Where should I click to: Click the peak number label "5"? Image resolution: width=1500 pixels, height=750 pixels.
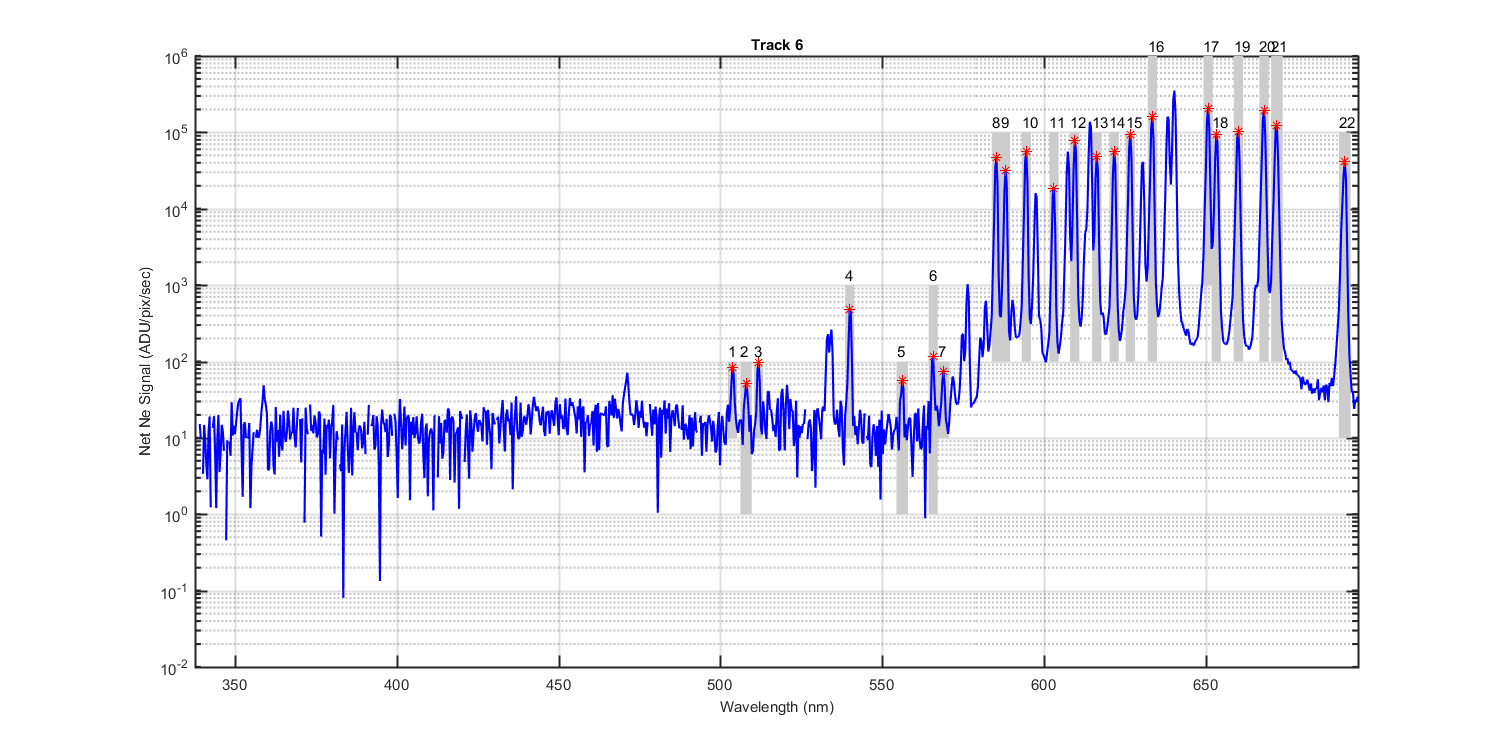click(901, 352)
